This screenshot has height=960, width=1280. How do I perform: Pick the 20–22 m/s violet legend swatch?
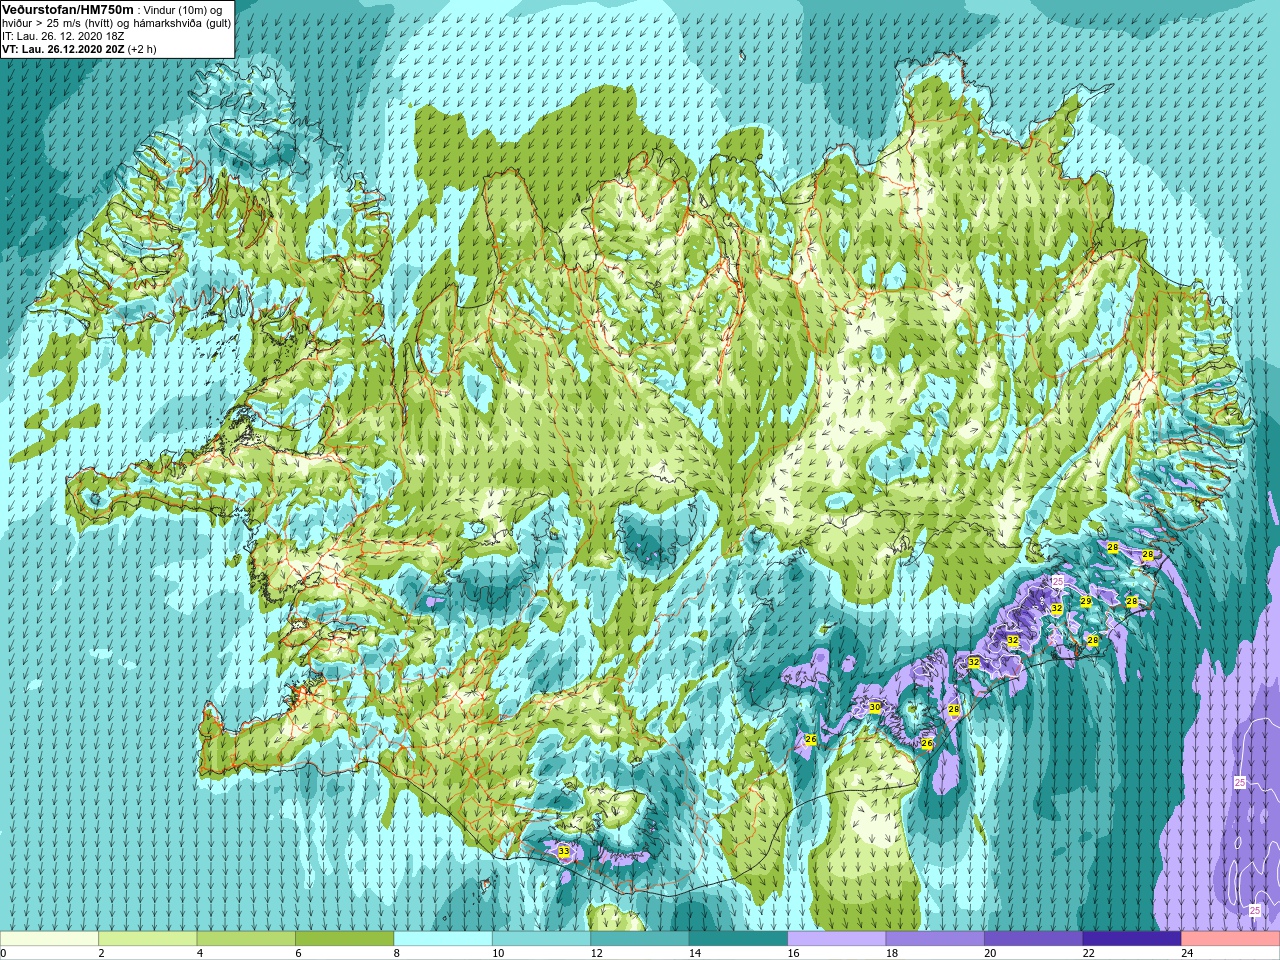pos(1034,939)
